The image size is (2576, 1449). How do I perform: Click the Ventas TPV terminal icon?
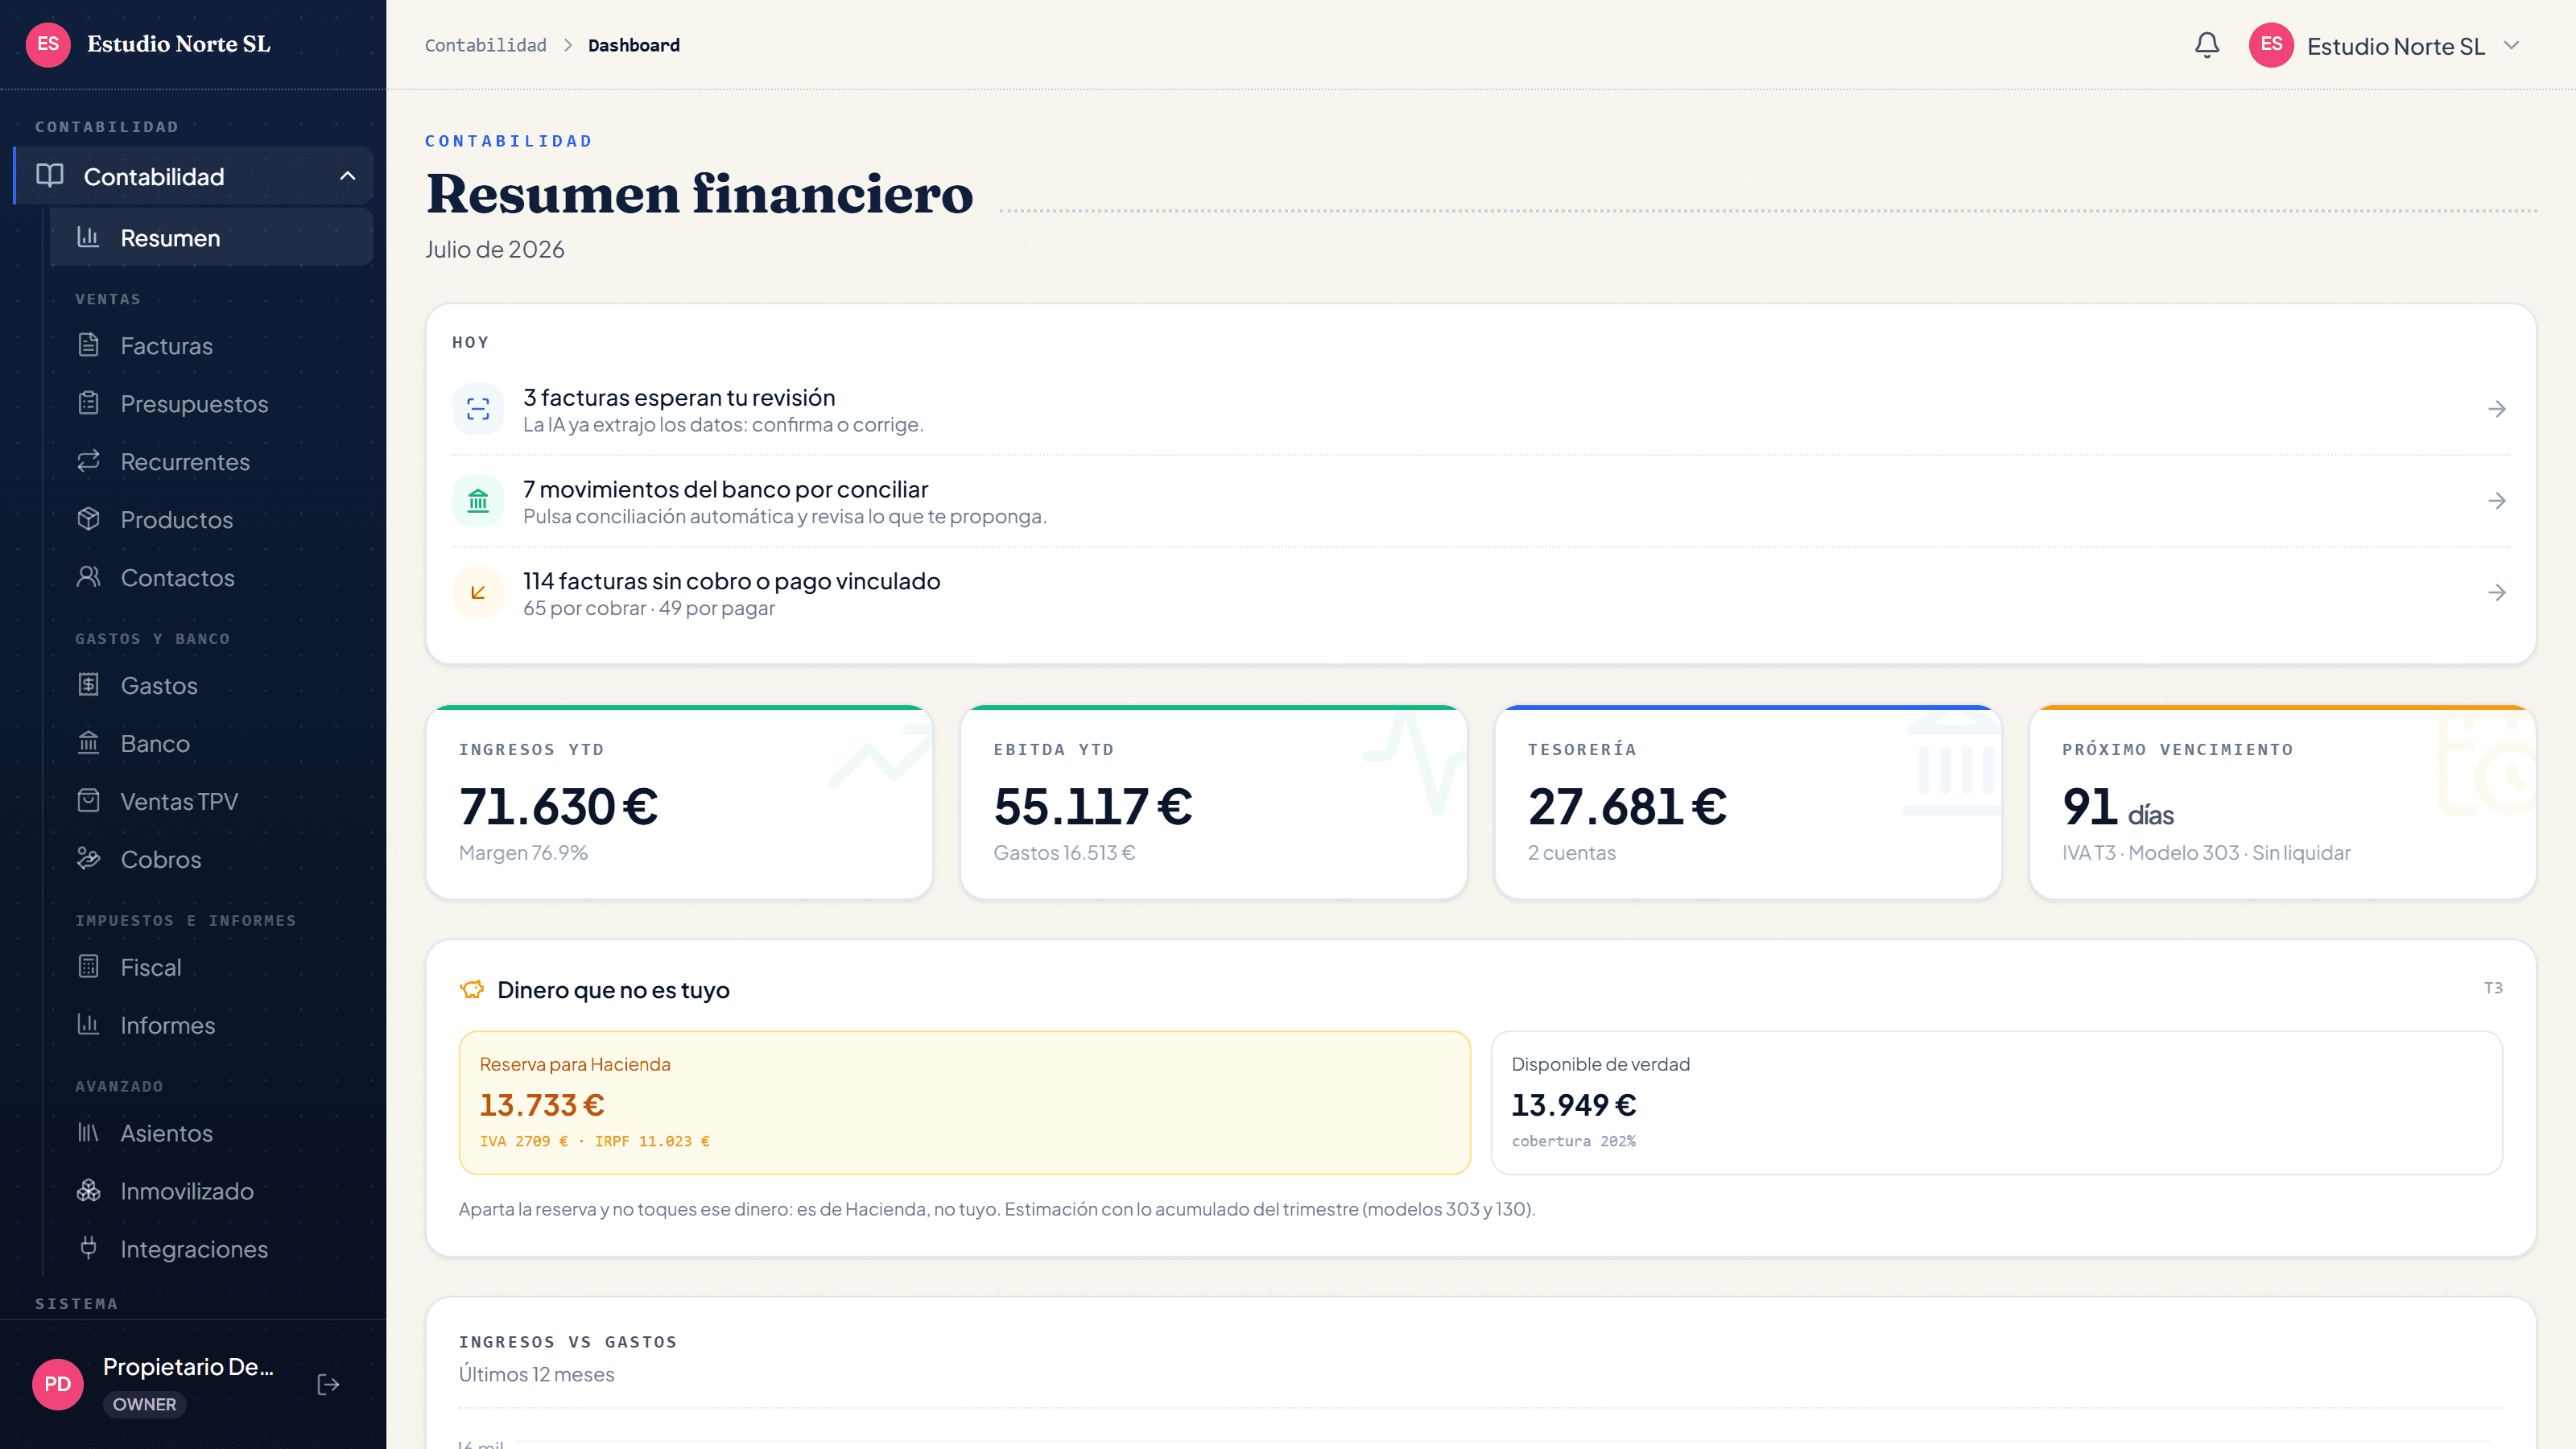coord(89,801)
